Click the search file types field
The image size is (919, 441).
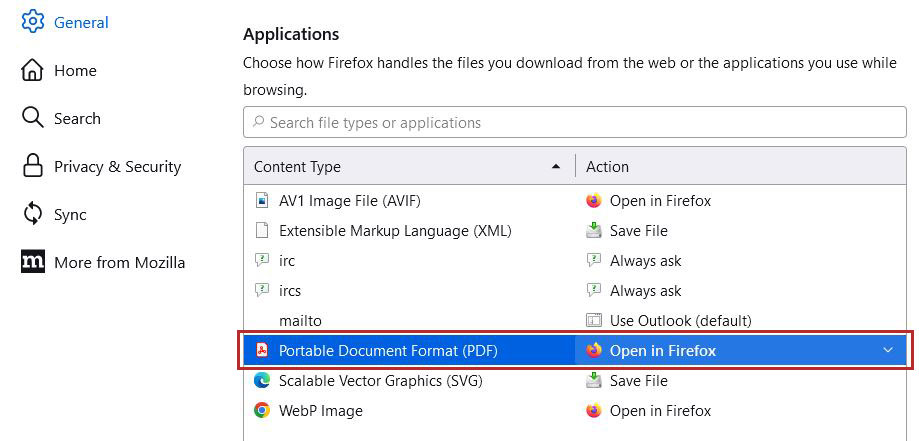[x=574, y=123]
